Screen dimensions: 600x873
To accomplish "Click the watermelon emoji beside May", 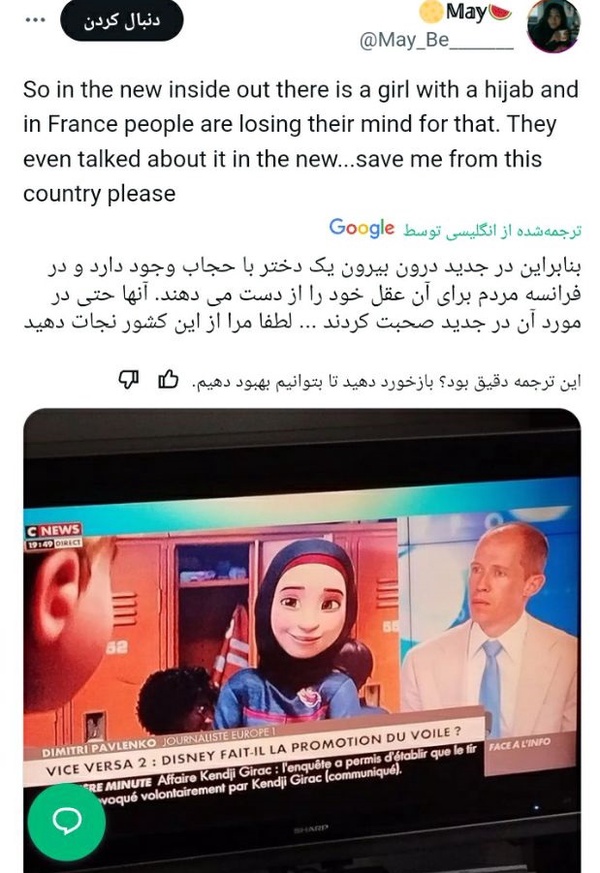I will (499, 11).
